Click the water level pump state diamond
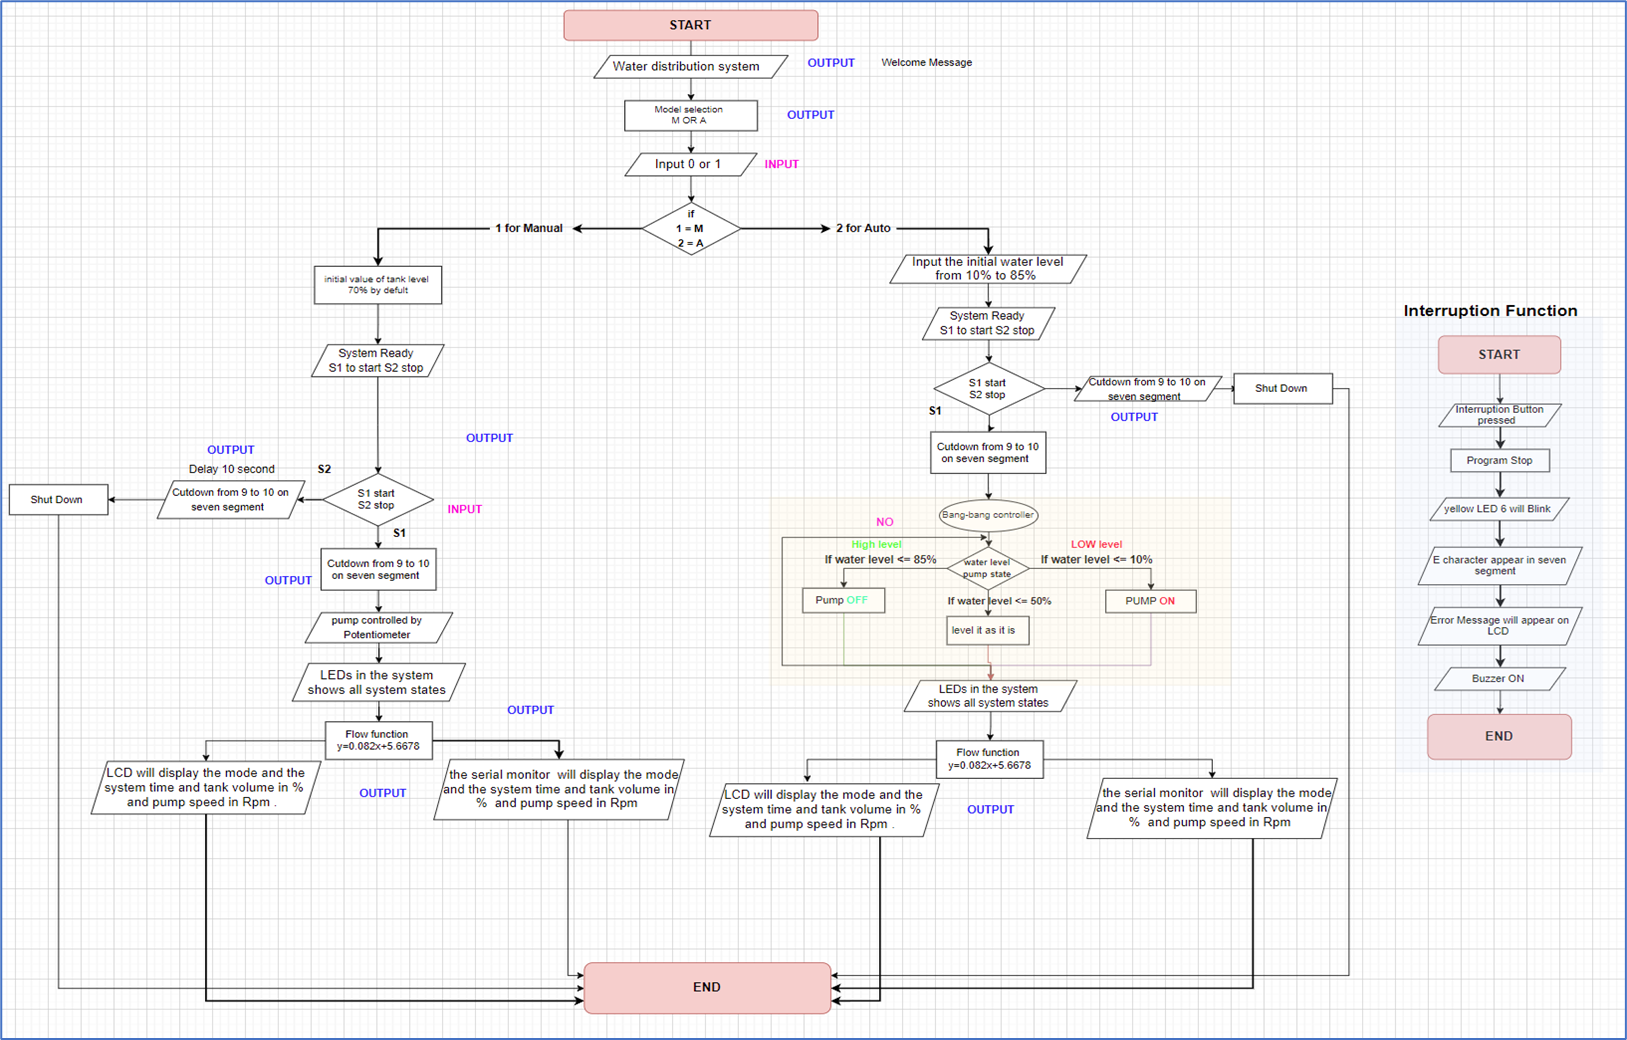 pyautogui.click(x=987, y=568)
